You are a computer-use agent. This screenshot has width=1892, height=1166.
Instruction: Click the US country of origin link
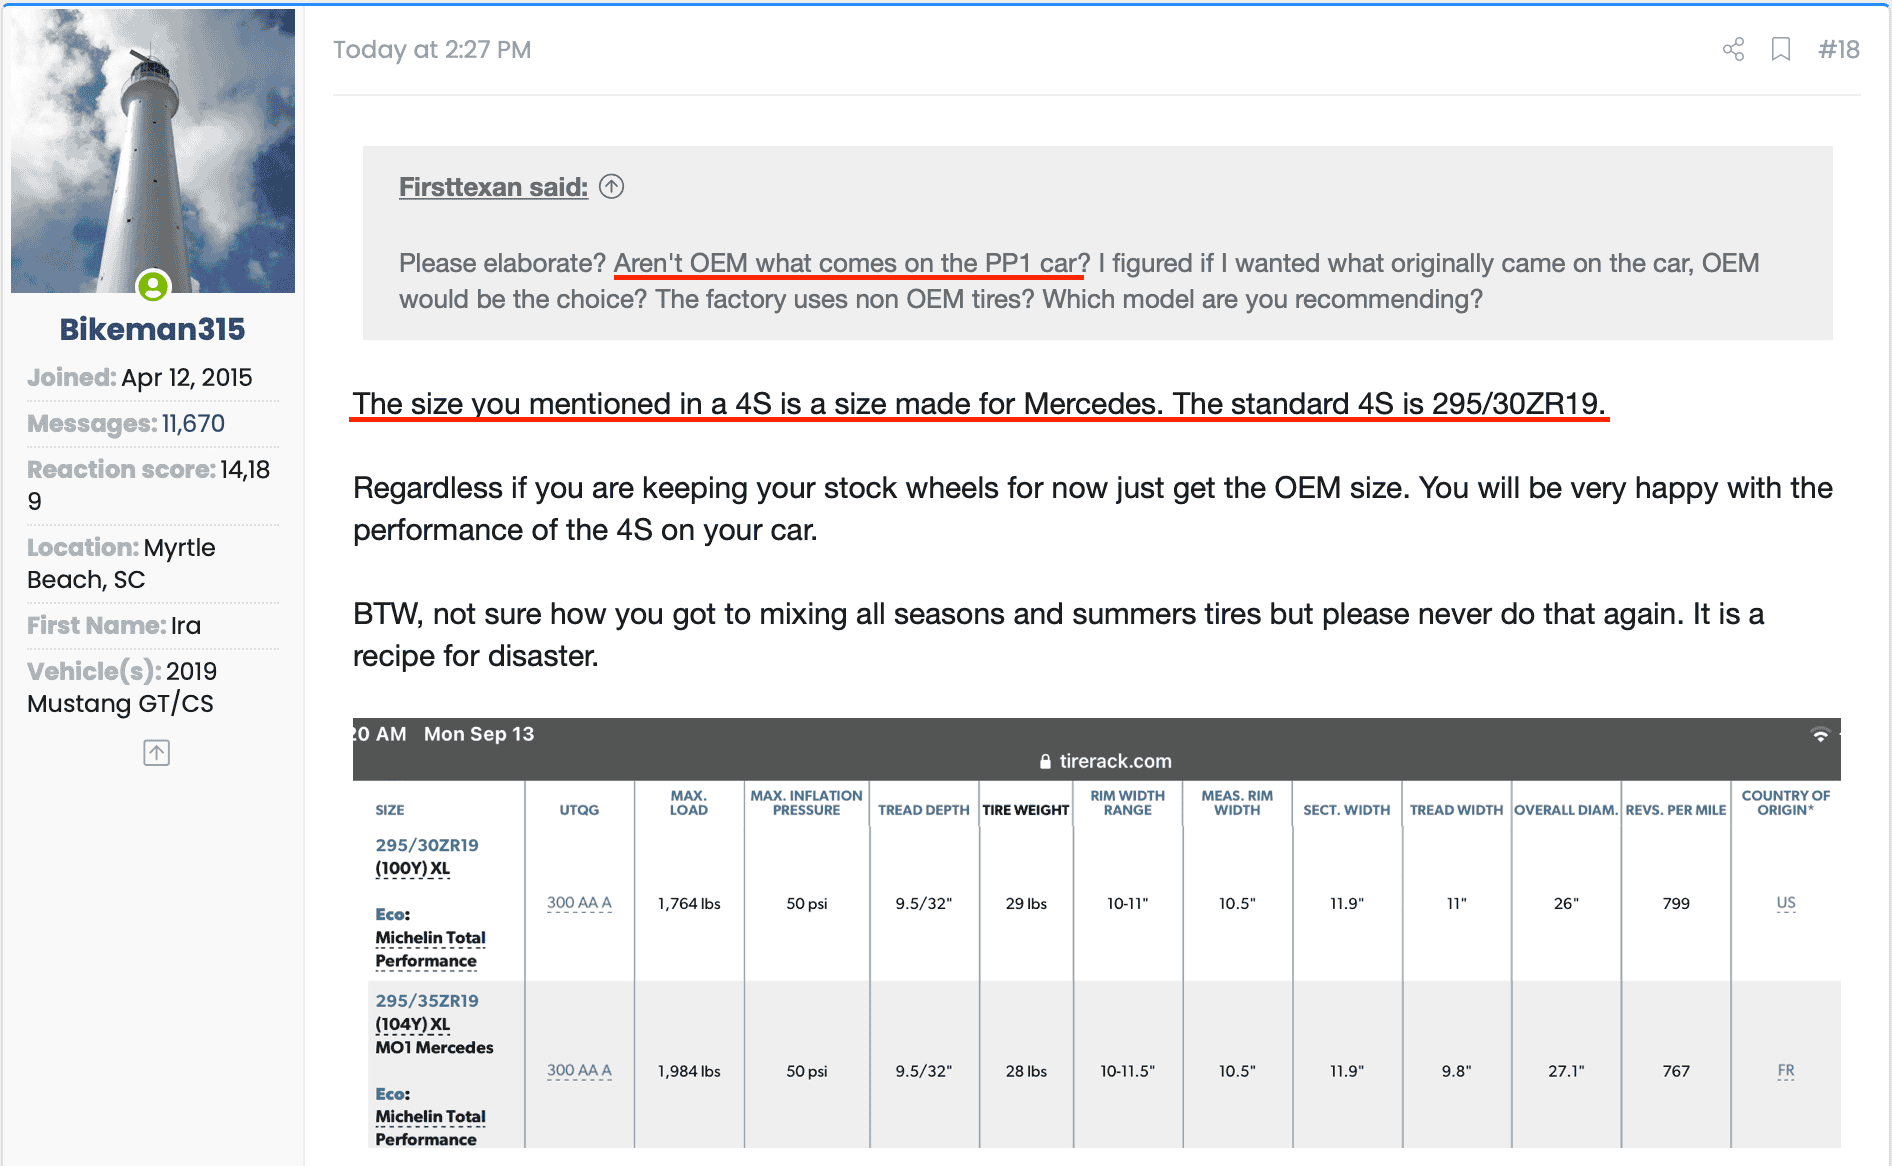click(1786, 903)
